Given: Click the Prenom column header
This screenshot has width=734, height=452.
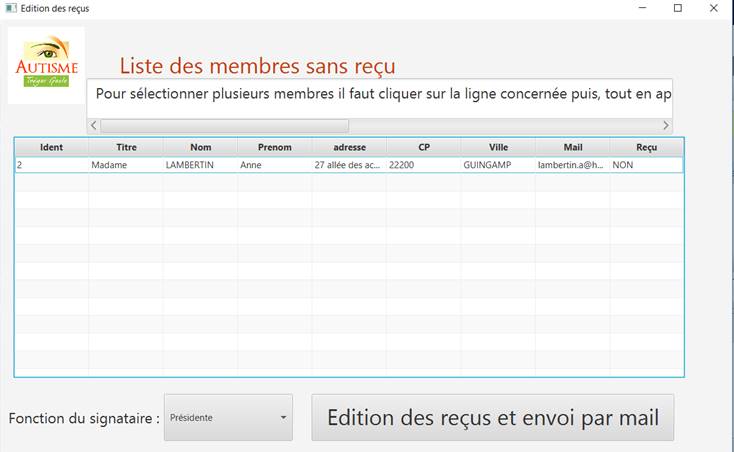Looking at the screenshot, I should [274, 147].
